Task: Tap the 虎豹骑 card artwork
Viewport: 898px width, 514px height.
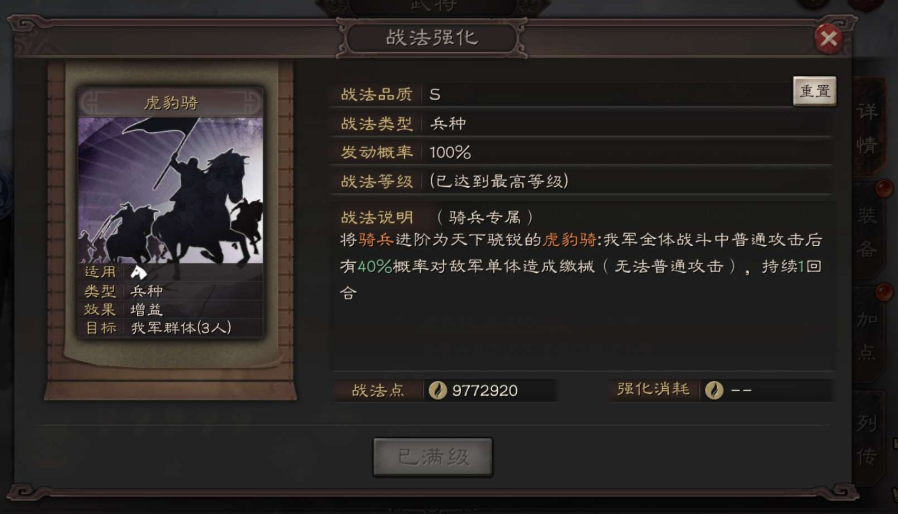Action: point(171,190)
